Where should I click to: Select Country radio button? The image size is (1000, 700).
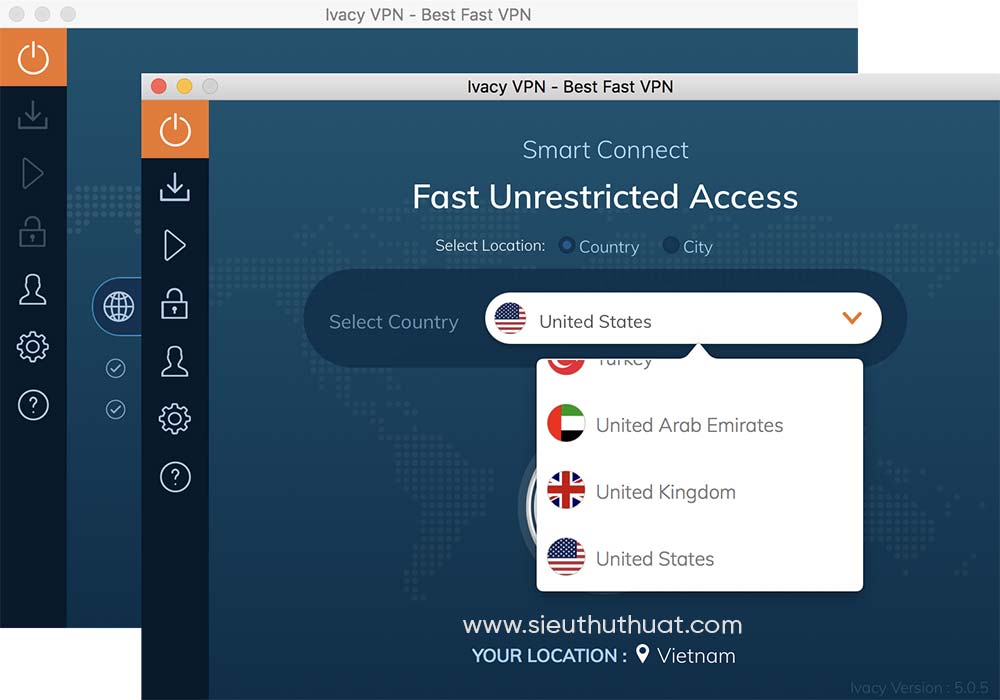click(566, 245)
